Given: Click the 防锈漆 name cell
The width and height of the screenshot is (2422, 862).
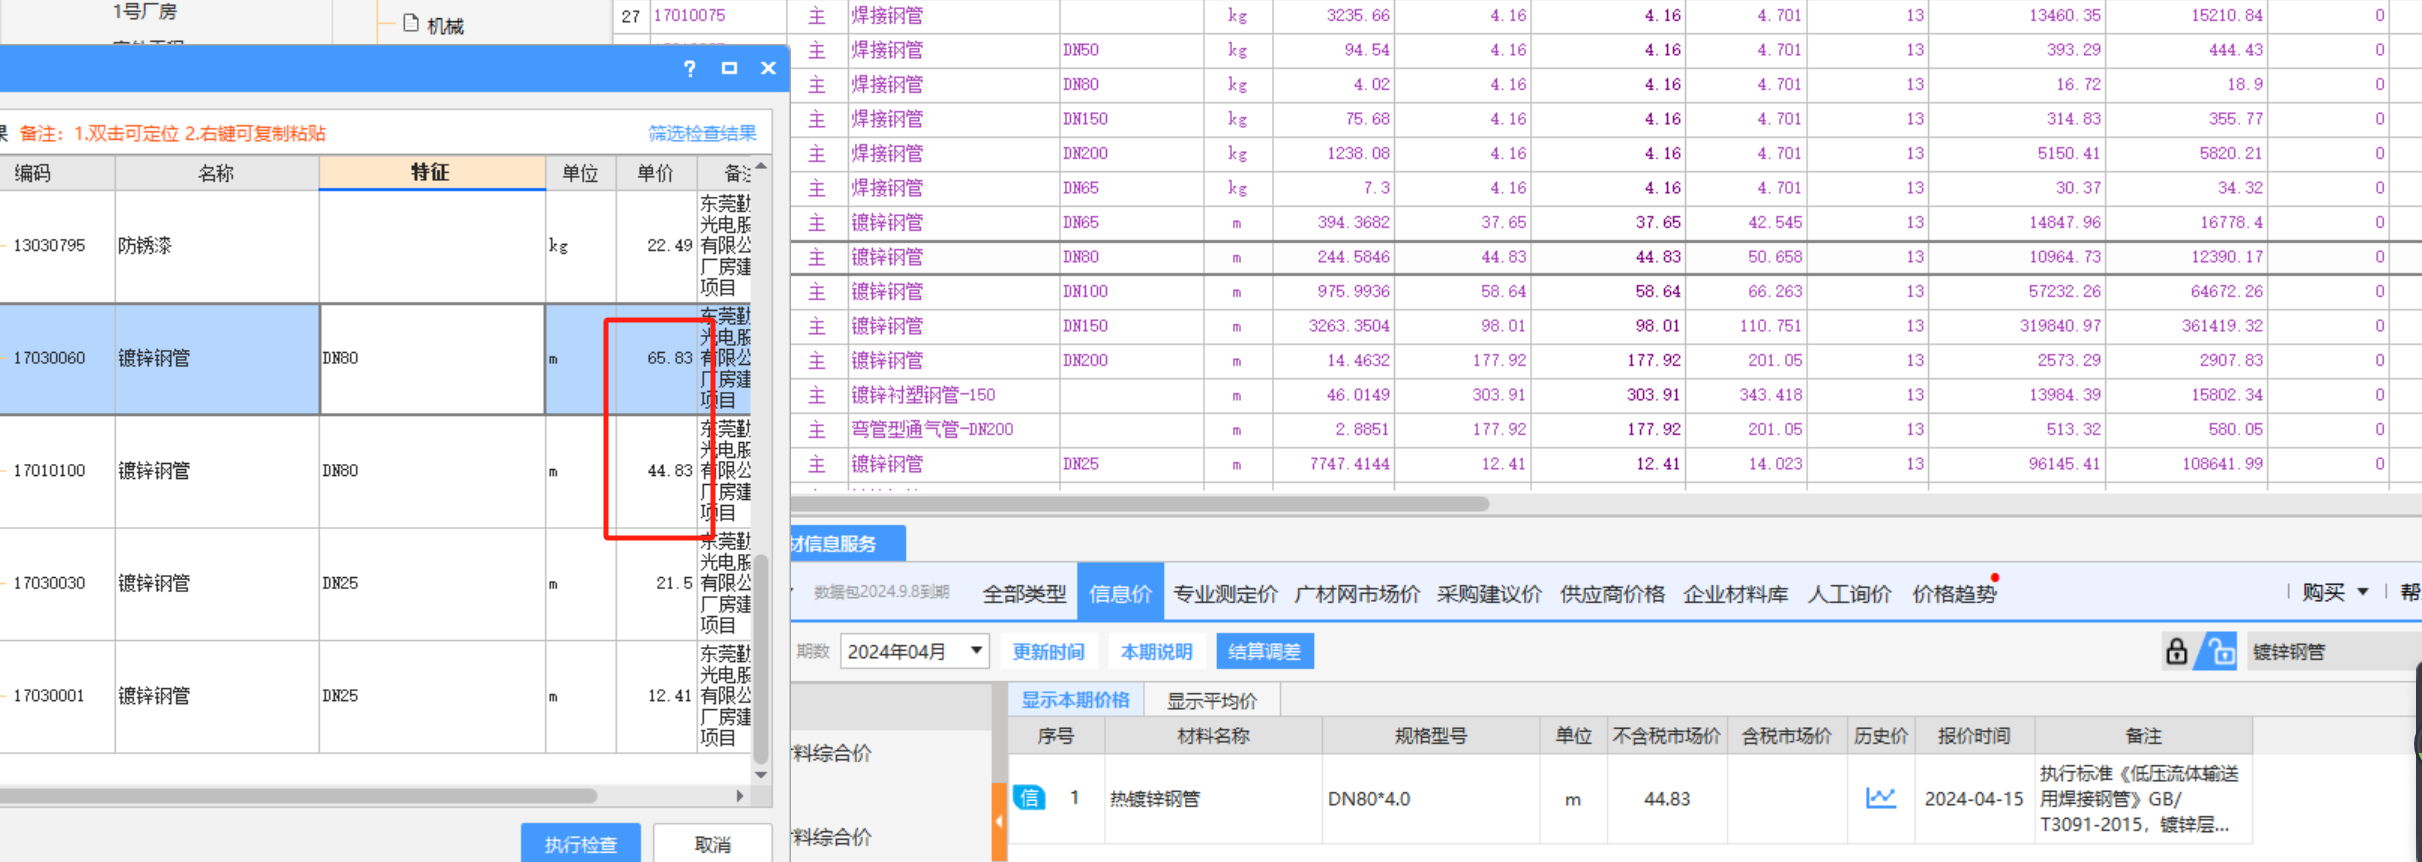Looking at the screenshot, I should point(217,246).
